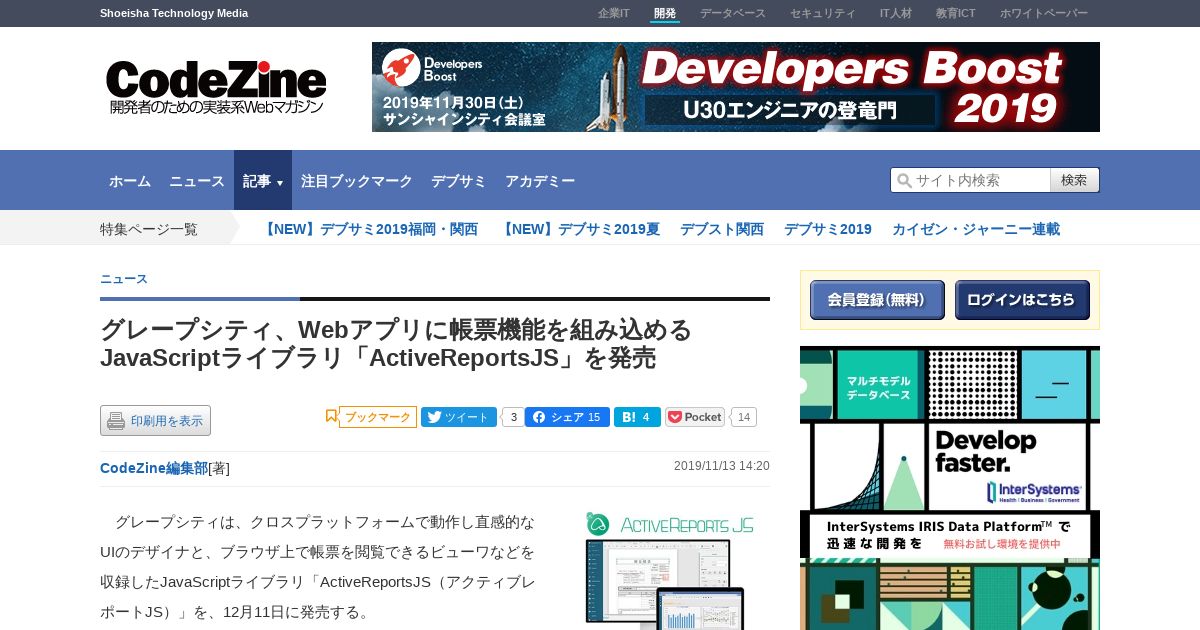The width and height of the screenshot is (1200, 630).
Task: Click the printer icon for print view
Action: click(x=116, y=421)
